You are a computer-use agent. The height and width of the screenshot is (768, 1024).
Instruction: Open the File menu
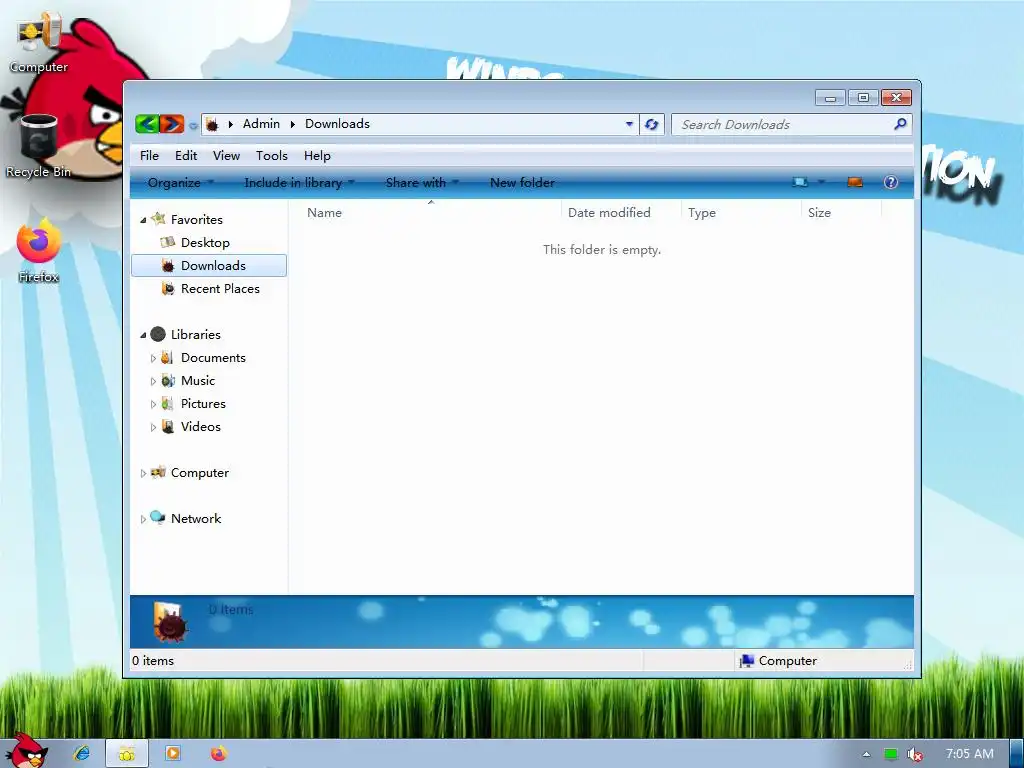149,155
